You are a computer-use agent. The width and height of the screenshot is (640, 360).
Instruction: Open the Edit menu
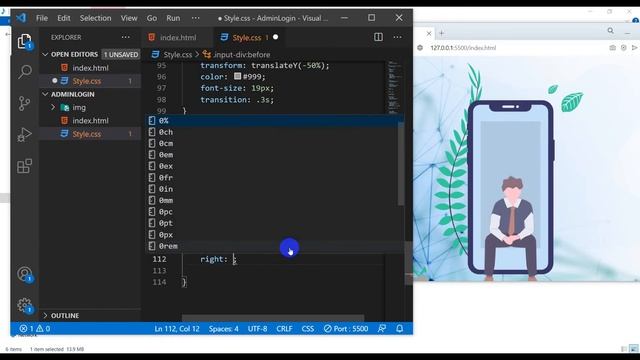pos(64,18)
